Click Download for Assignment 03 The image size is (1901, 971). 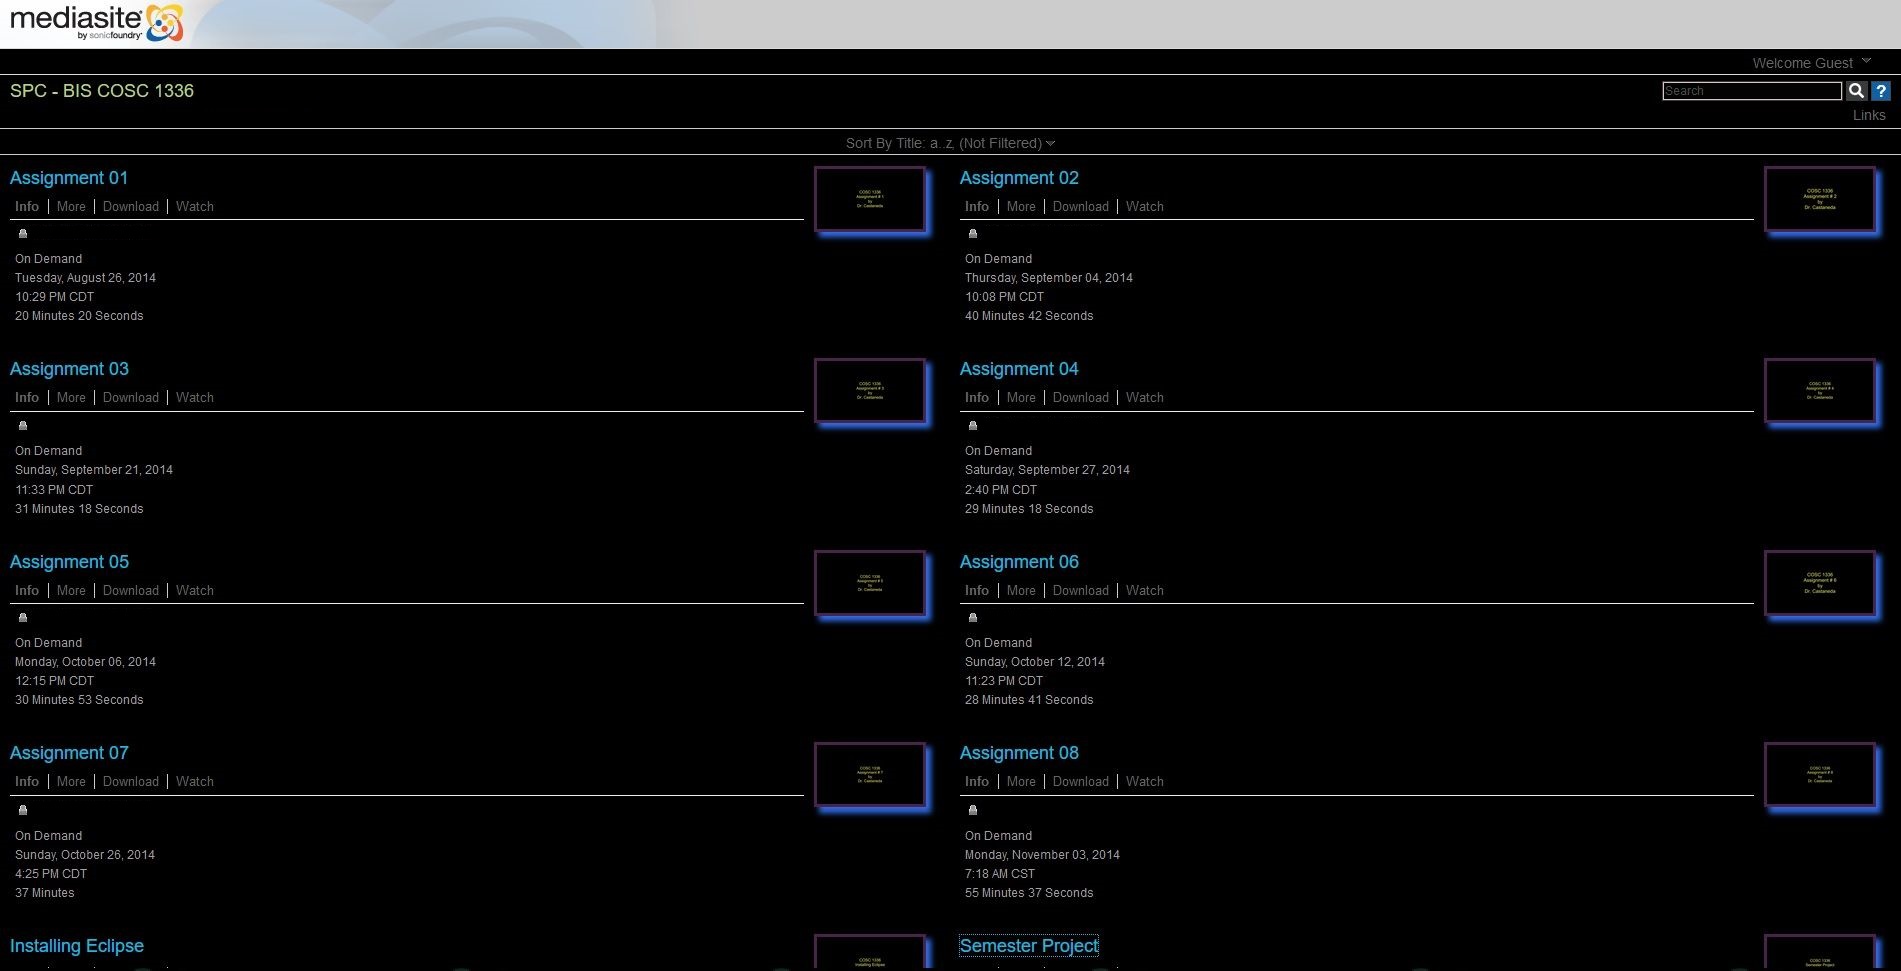coord(131,397)
